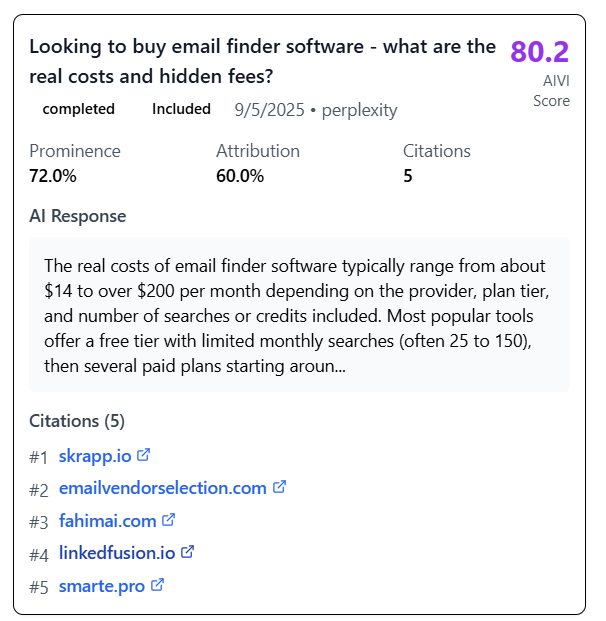The image size is (606, 621).
Task: Click the Attribution 60.0% metric
Action: click(258, 163)
